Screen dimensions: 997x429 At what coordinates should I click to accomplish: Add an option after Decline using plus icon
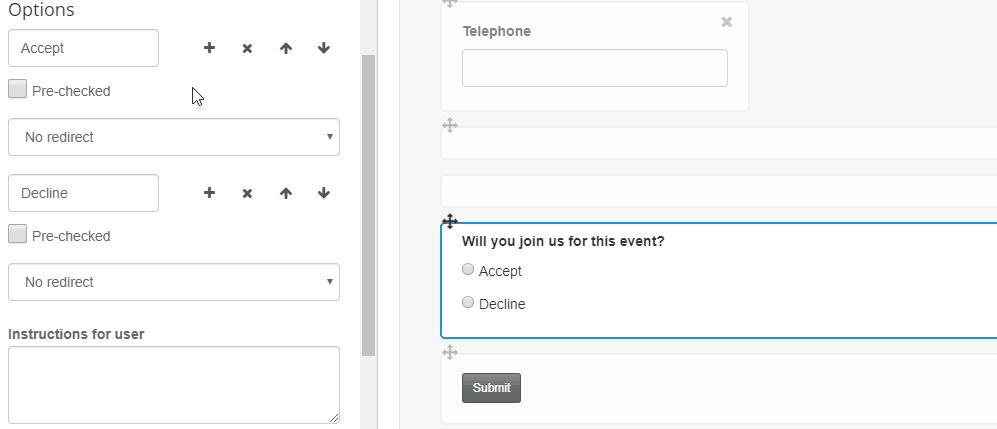[x=209, y=193]
